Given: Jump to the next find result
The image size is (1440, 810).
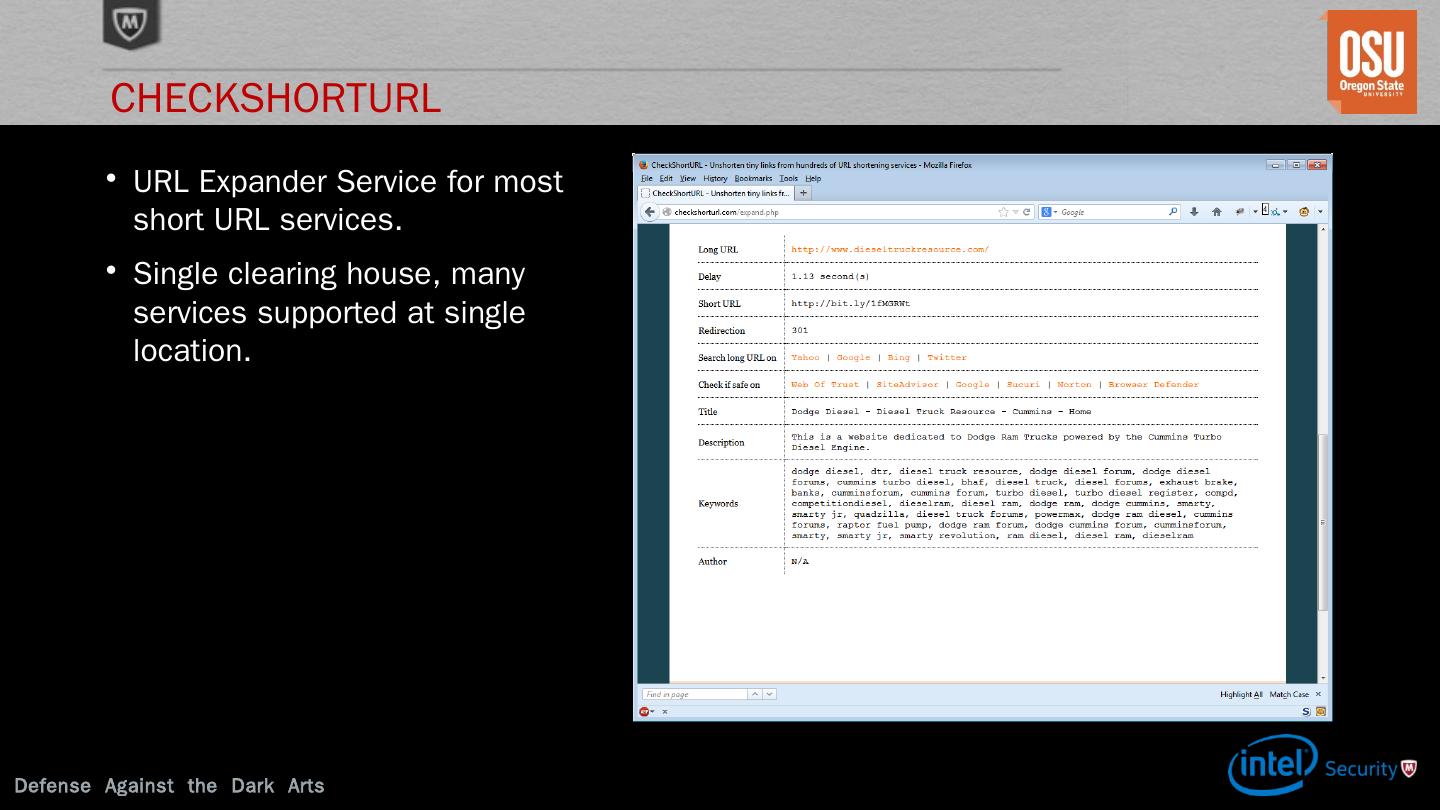Looking at the screenshot, I should coord(769,694).
